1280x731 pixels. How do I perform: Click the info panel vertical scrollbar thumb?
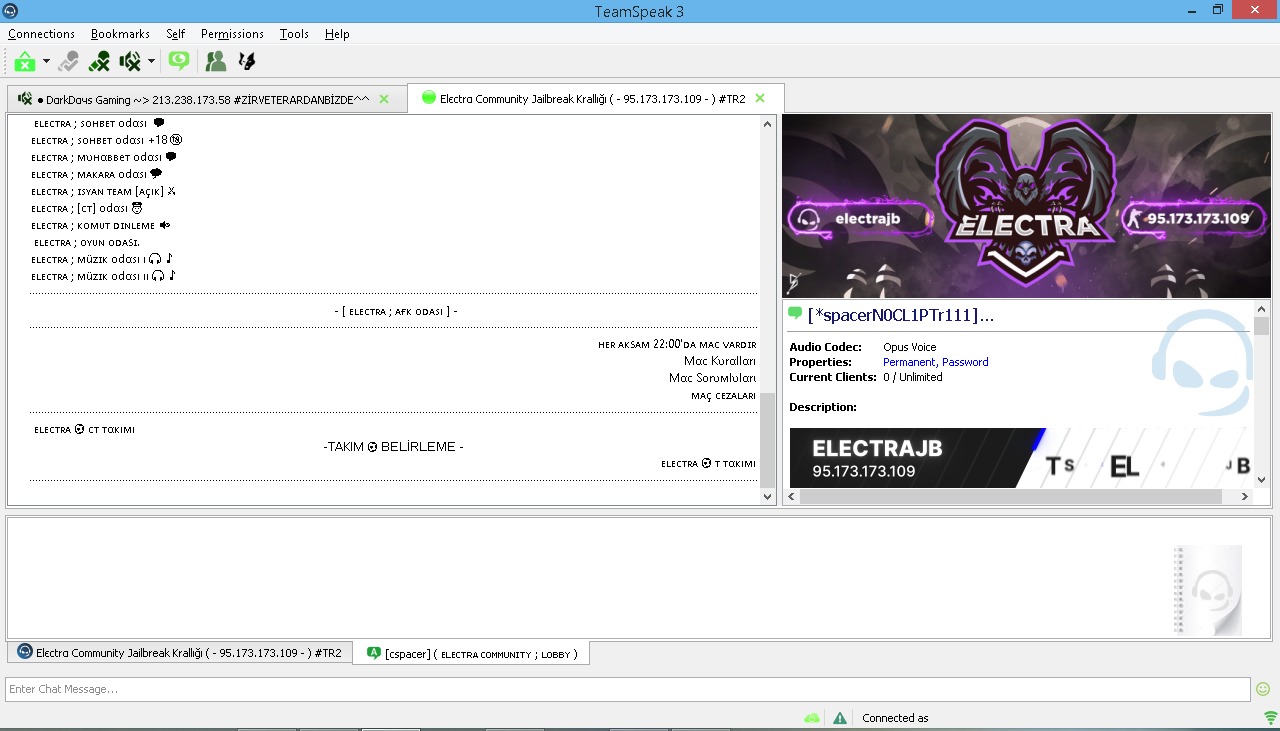[x=1262, y=327]
